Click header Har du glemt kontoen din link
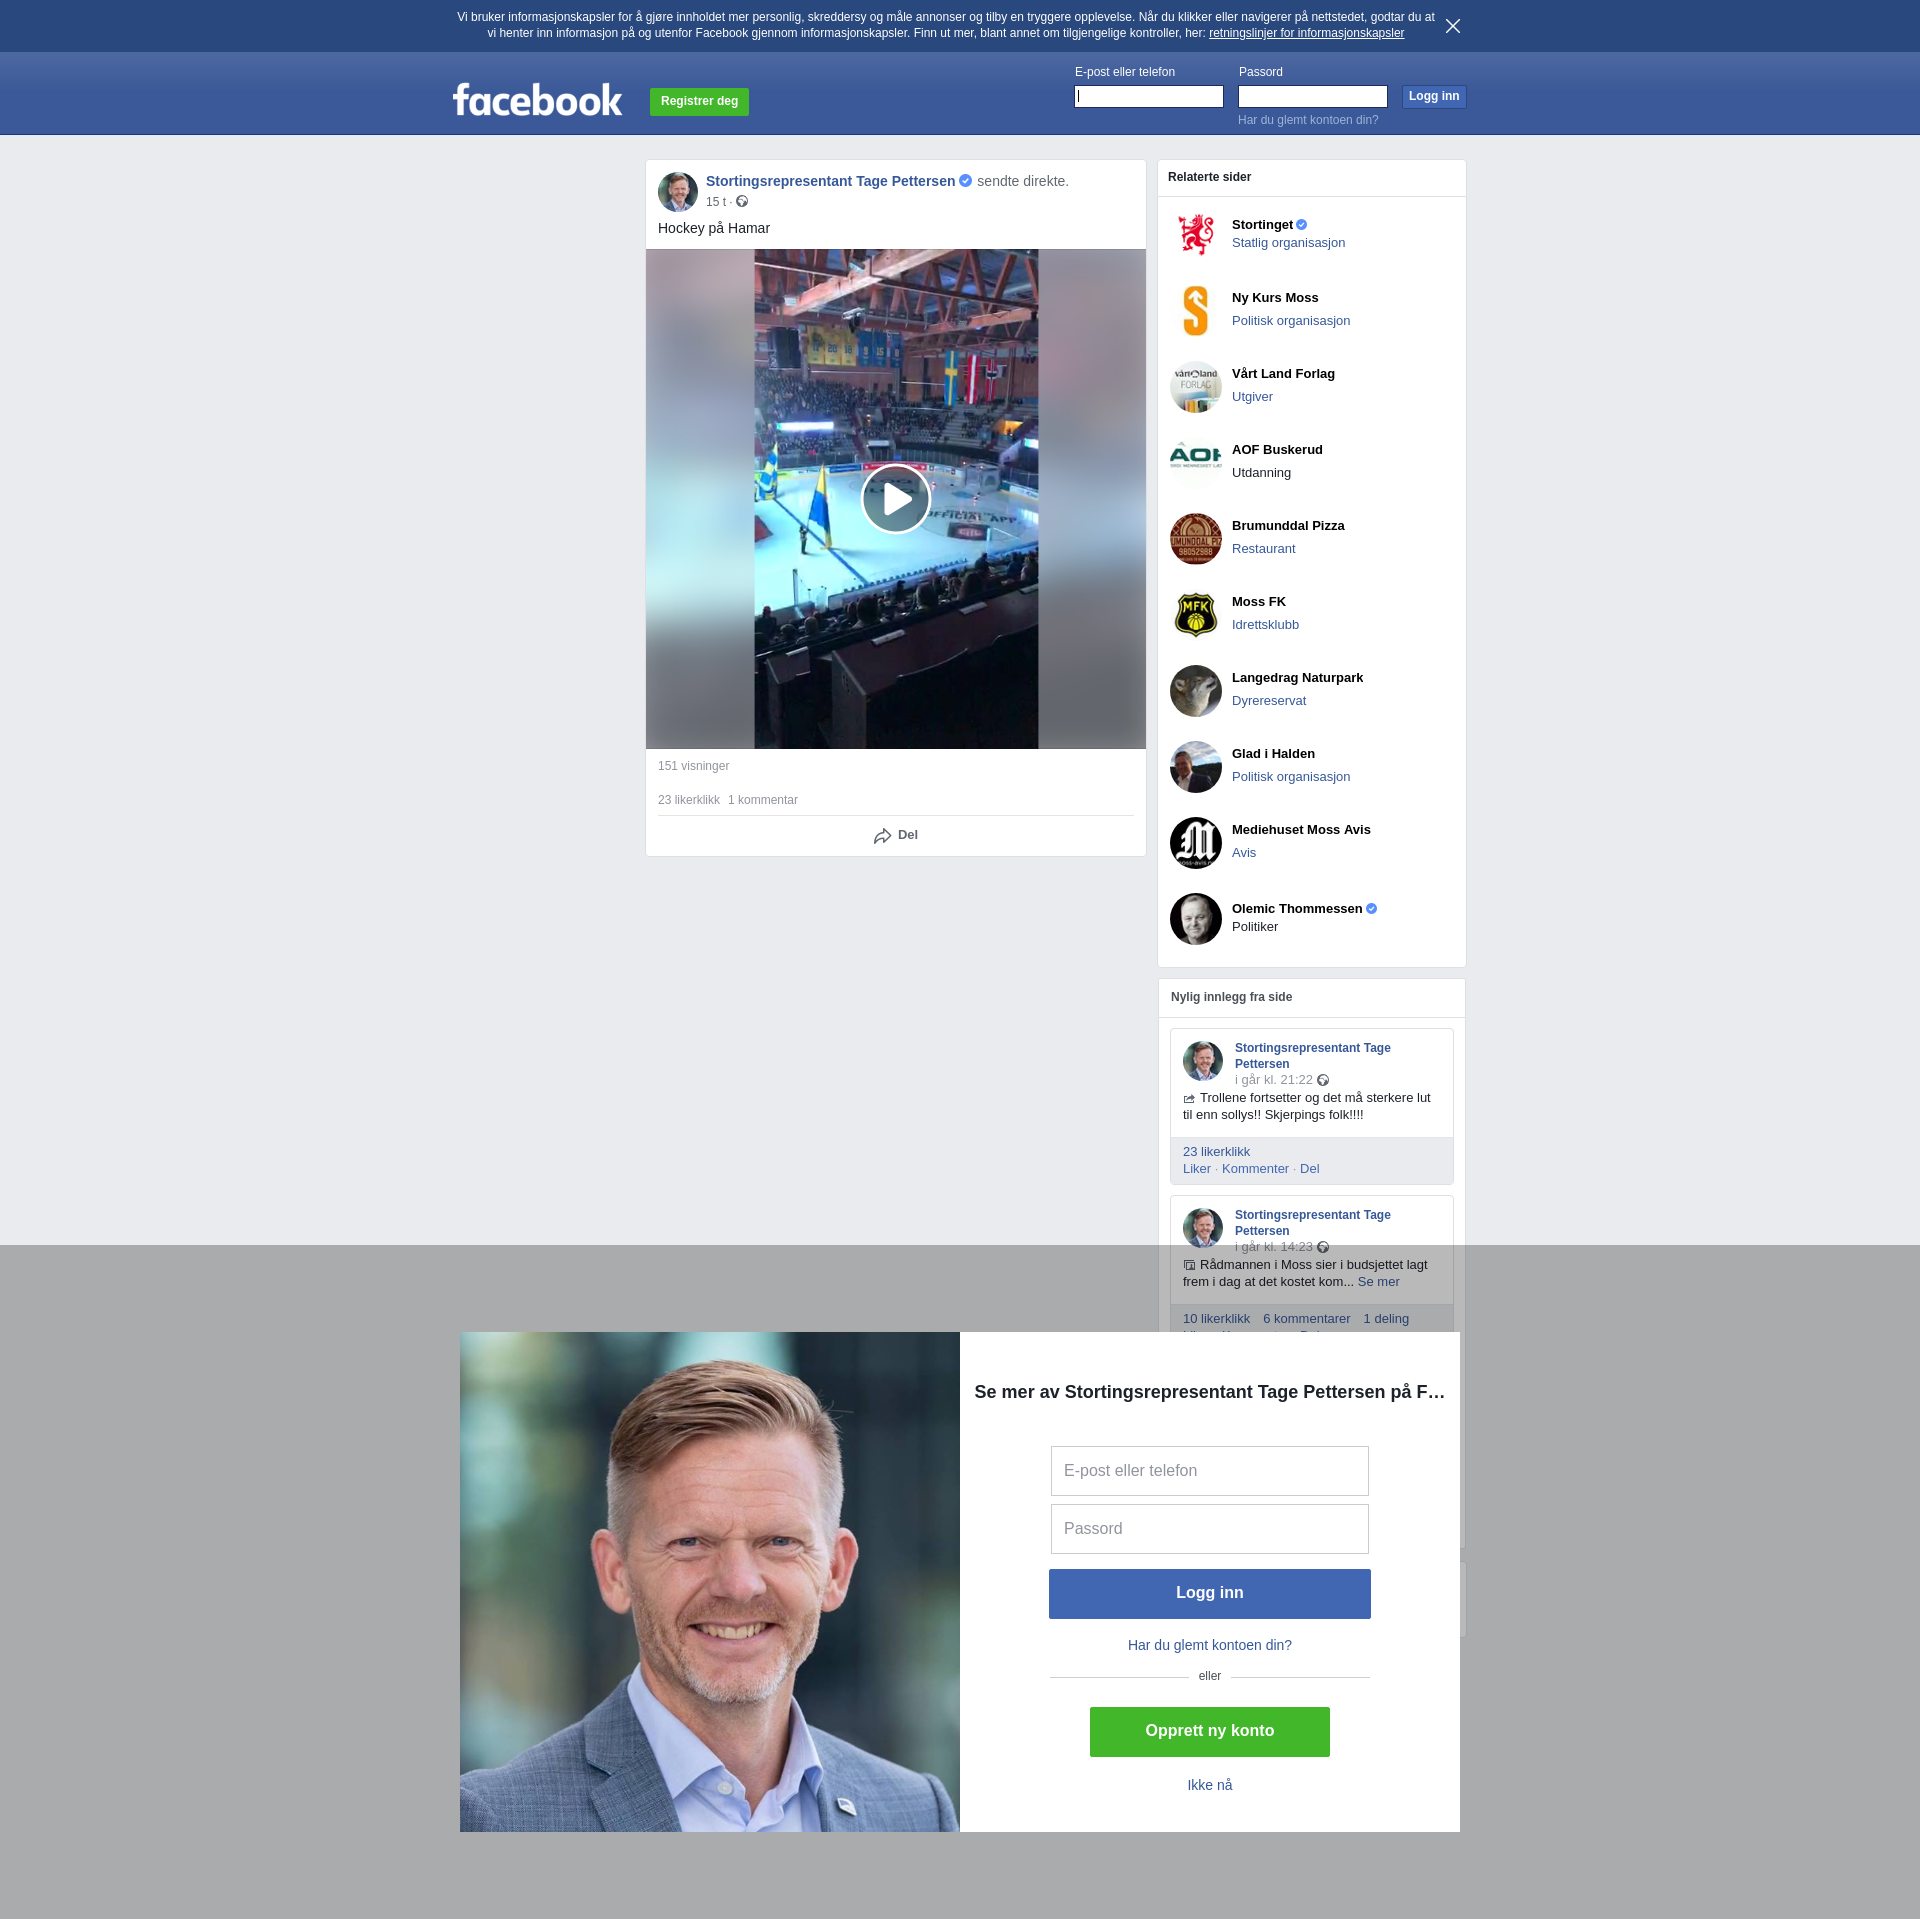 click(1308, 120)
